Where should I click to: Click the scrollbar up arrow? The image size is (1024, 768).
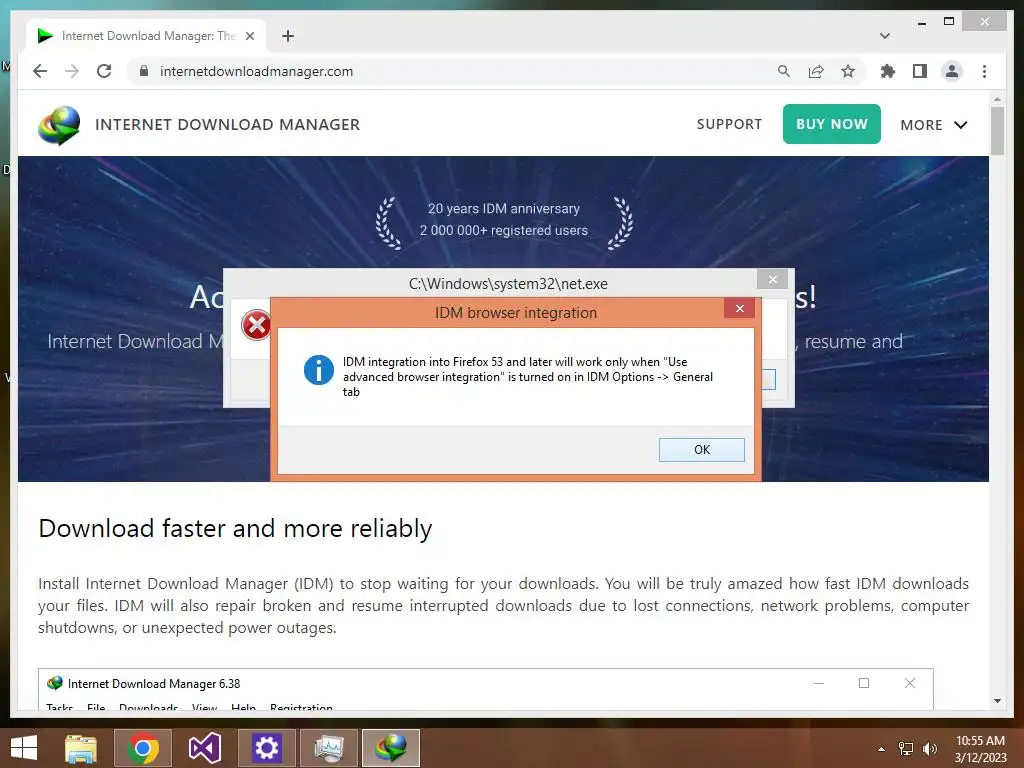[x=997, y=99]
